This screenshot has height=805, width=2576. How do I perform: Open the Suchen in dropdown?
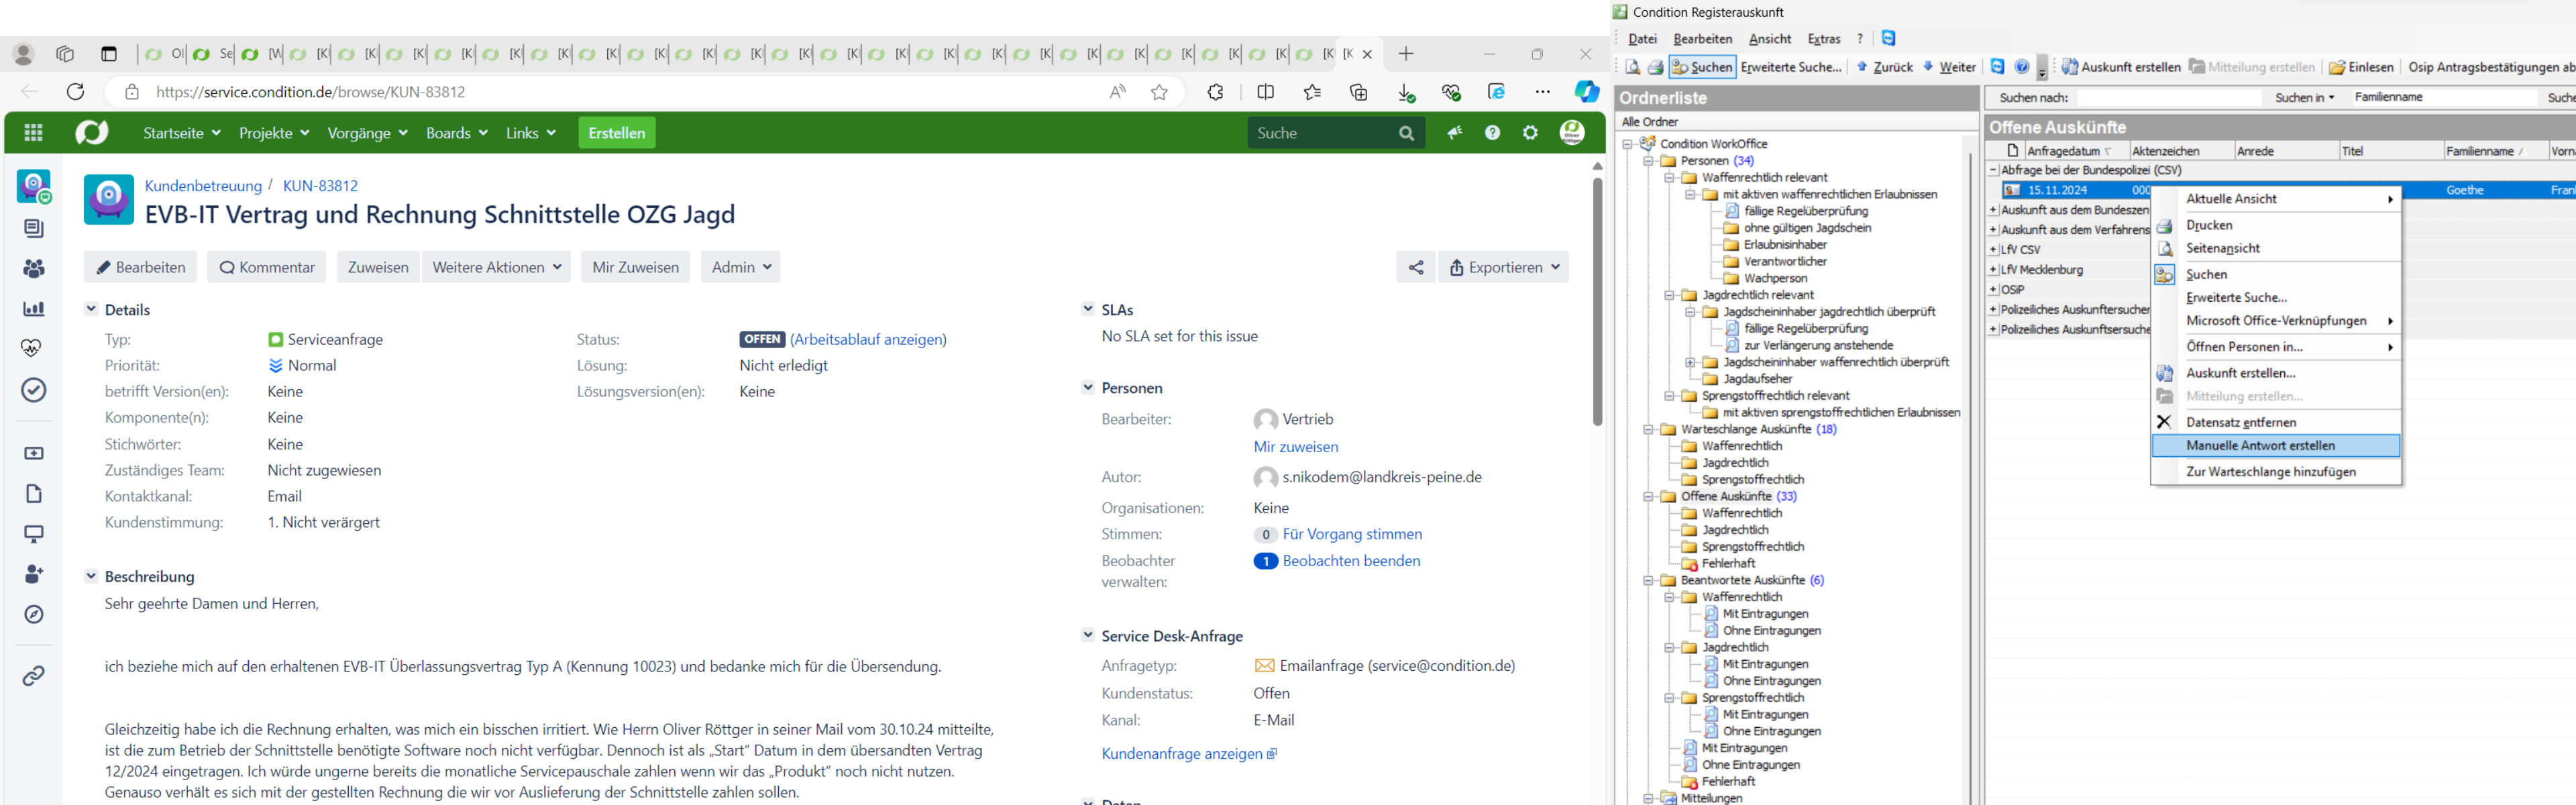pyautogui.click(x=2304, y=98)
